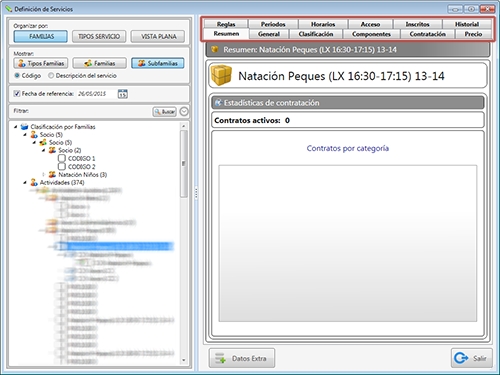Image resolution: width=500 pixels, height=375 pixels.
Task: Click the Definición de Servicios title icon
Action: [x=8, y=9]
